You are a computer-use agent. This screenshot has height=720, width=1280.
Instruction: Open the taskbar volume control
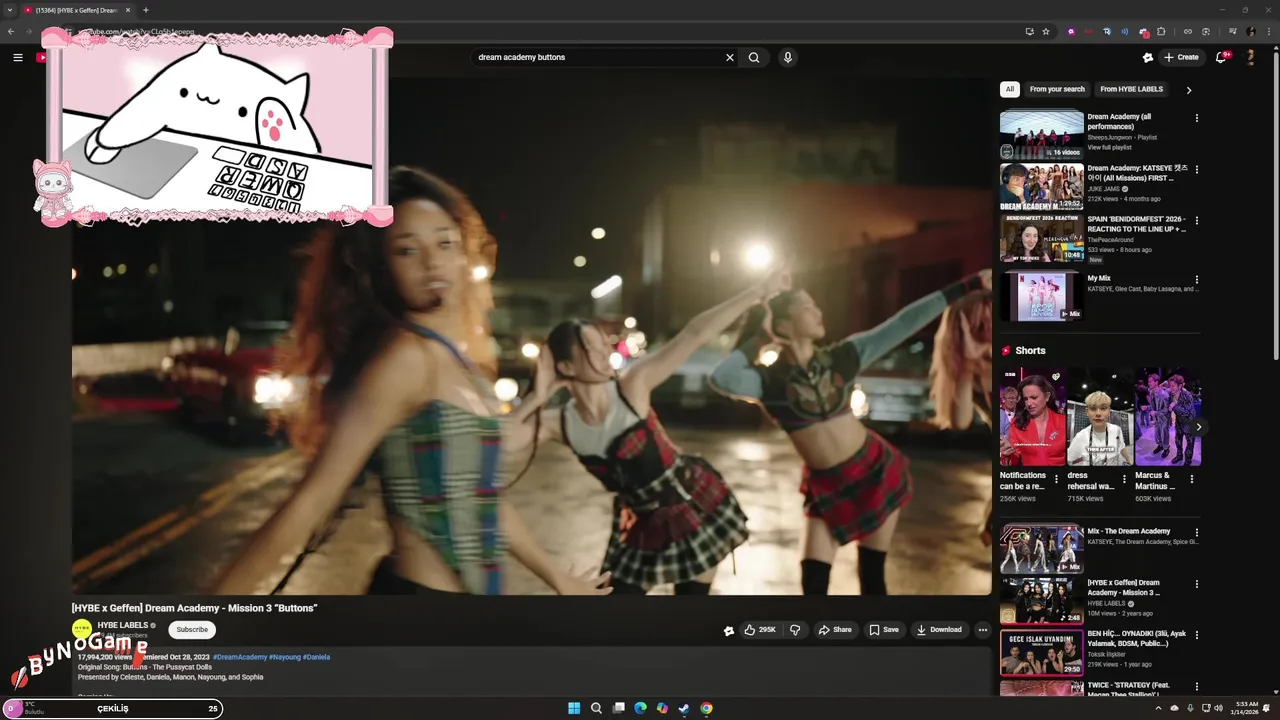1218,708
